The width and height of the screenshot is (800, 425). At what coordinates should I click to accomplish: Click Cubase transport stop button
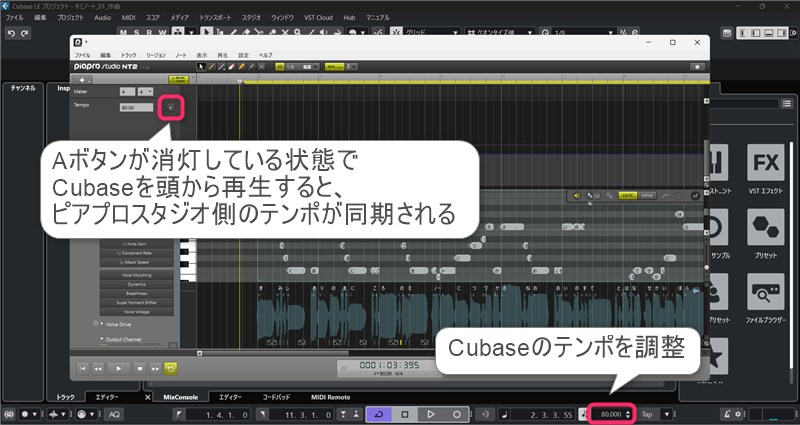pyautogui.click(x=405, y=414)
